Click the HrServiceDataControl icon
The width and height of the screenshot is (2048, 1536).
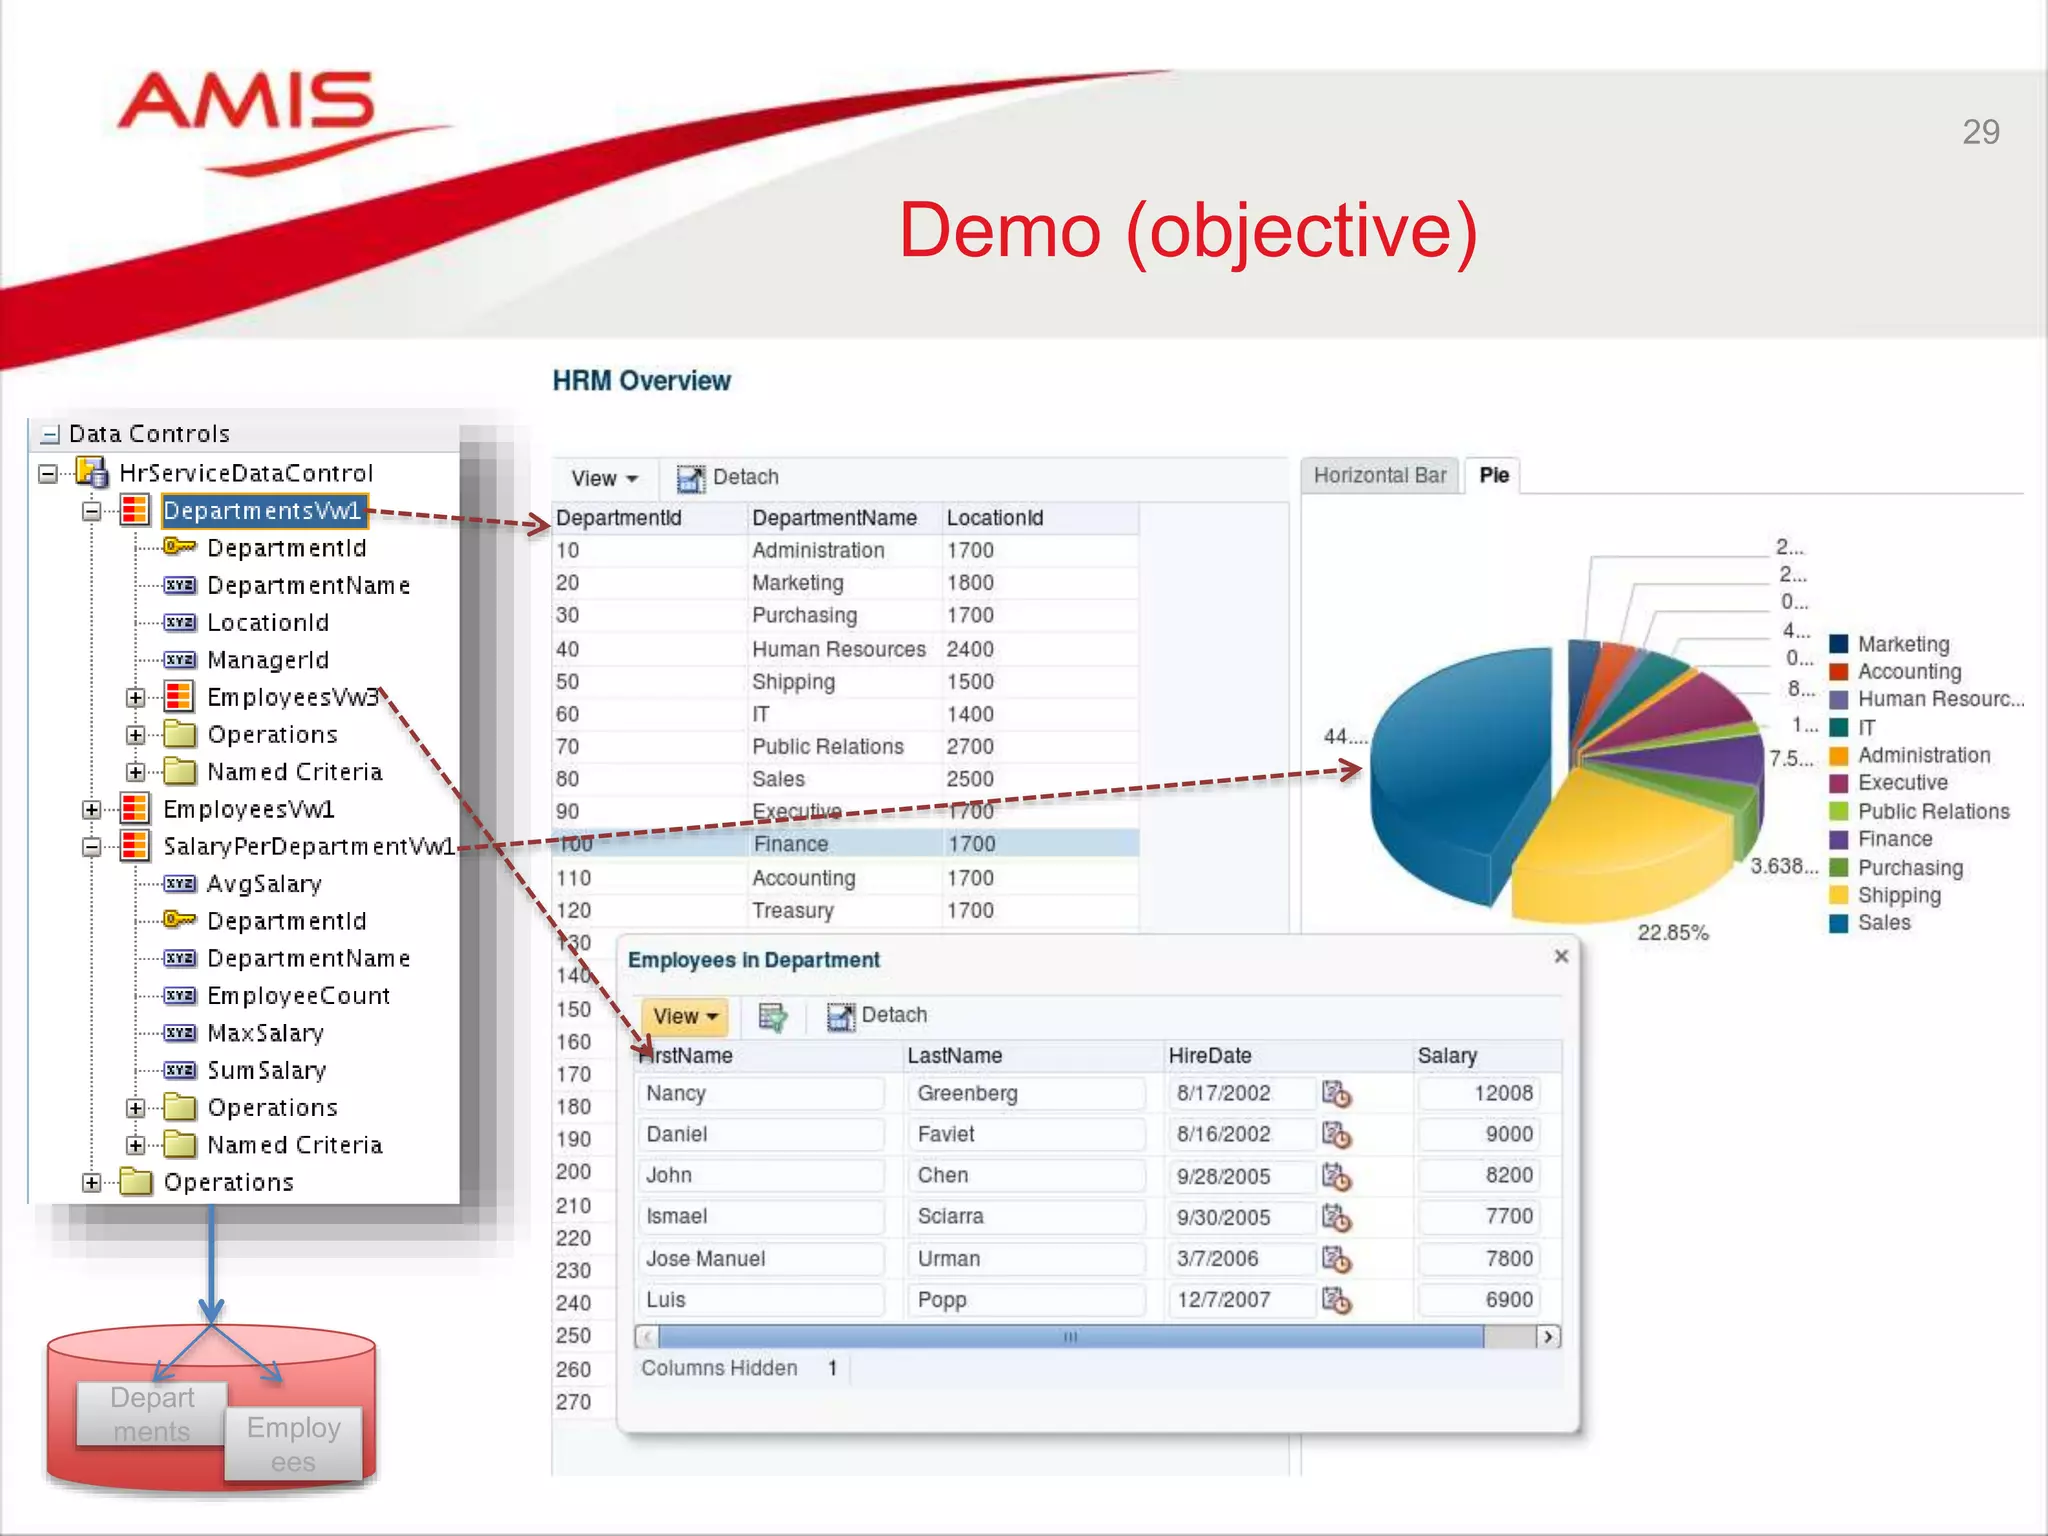pos(92,473)
